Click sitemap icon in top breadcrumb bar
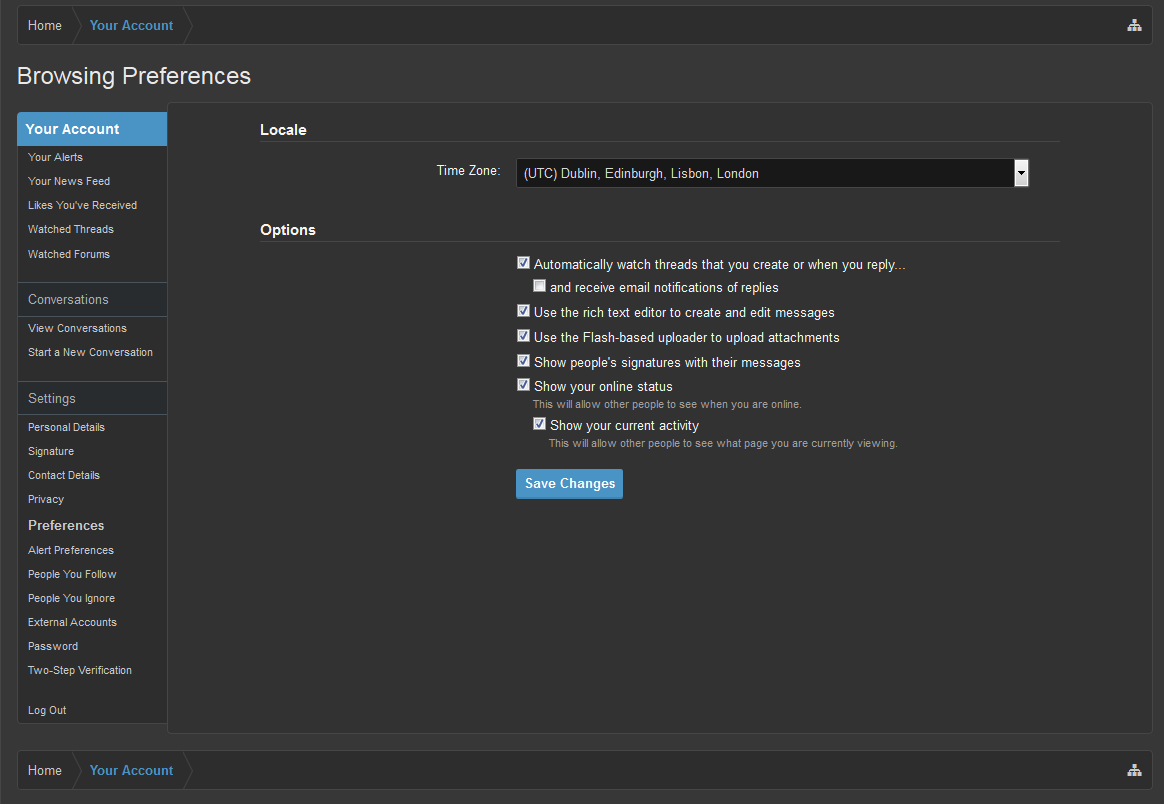 tap(1134, 25)
